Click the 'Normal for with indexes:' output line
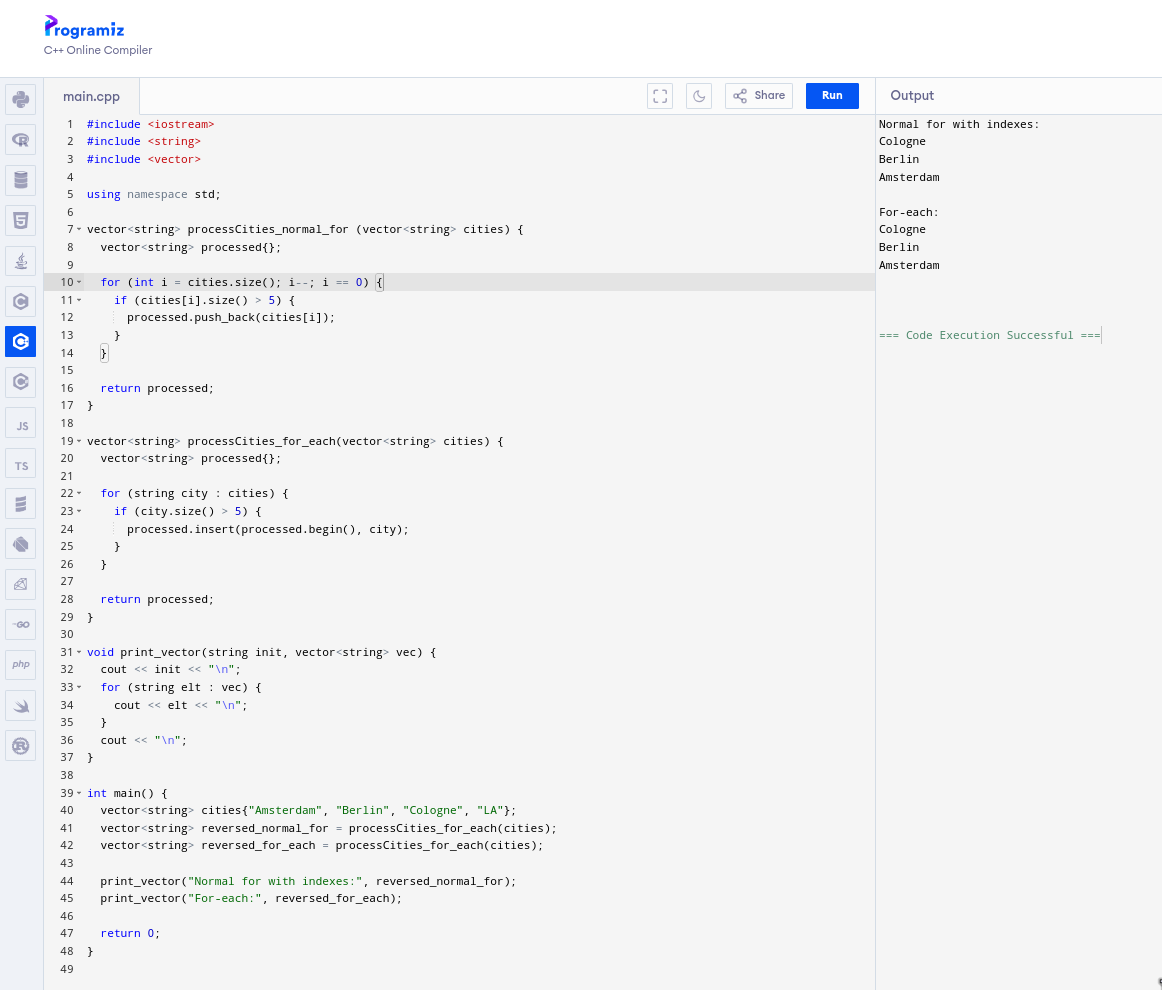Screen dimensions: 1162x990 coord(959,124)
